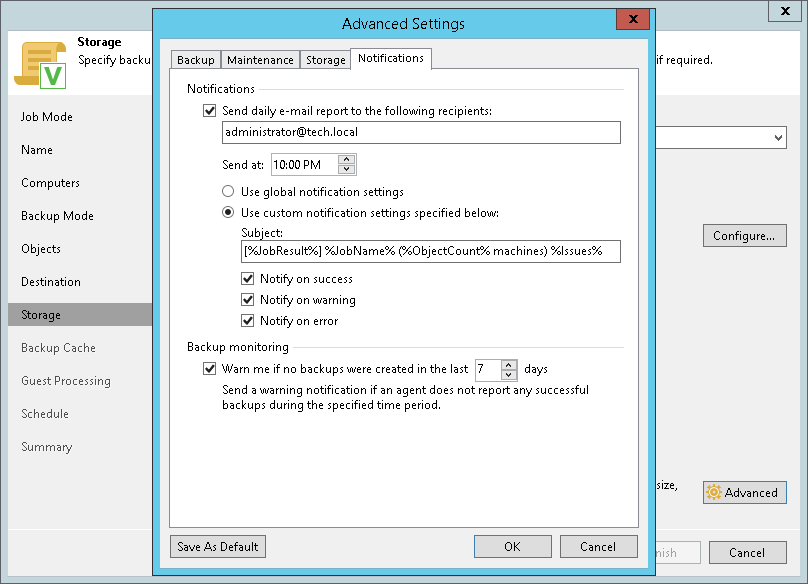The width and height of the screenshot is (808, 584).
Task: Disable Notify on warning checkbox
Action: (x=248, y=300)
